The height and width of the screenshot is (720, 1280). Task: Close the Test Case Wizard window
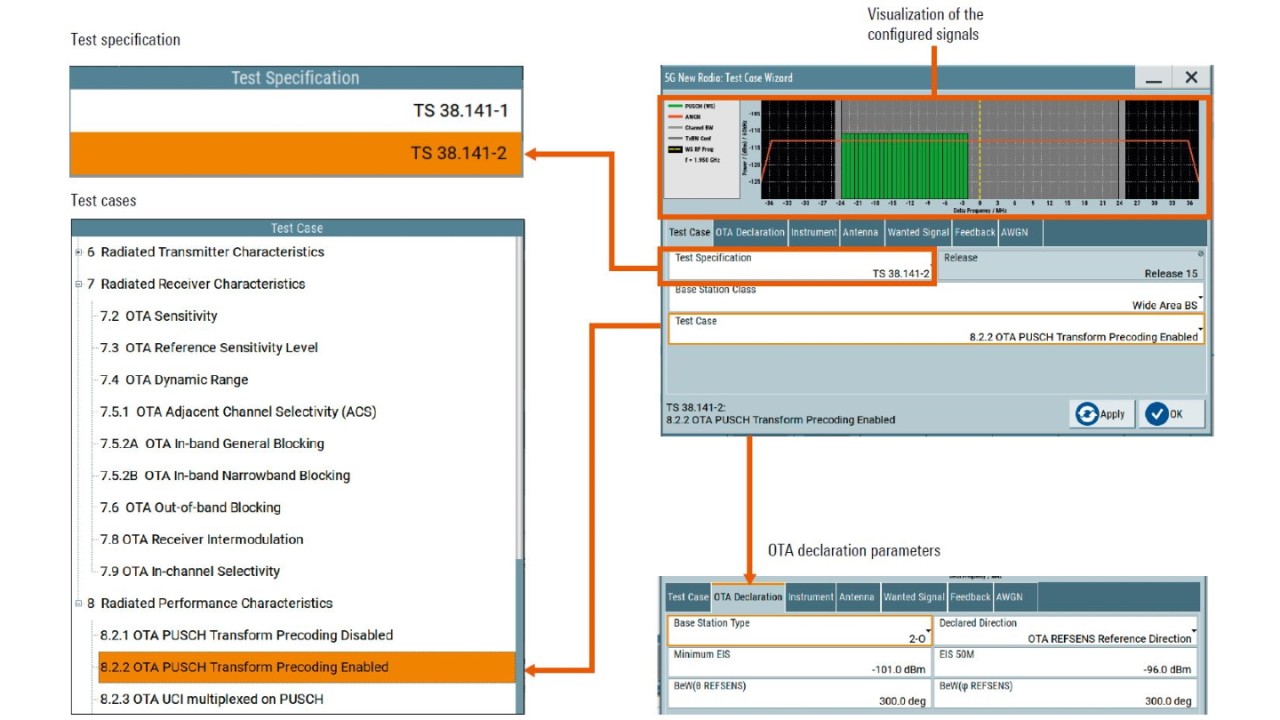click(1191, 78)
